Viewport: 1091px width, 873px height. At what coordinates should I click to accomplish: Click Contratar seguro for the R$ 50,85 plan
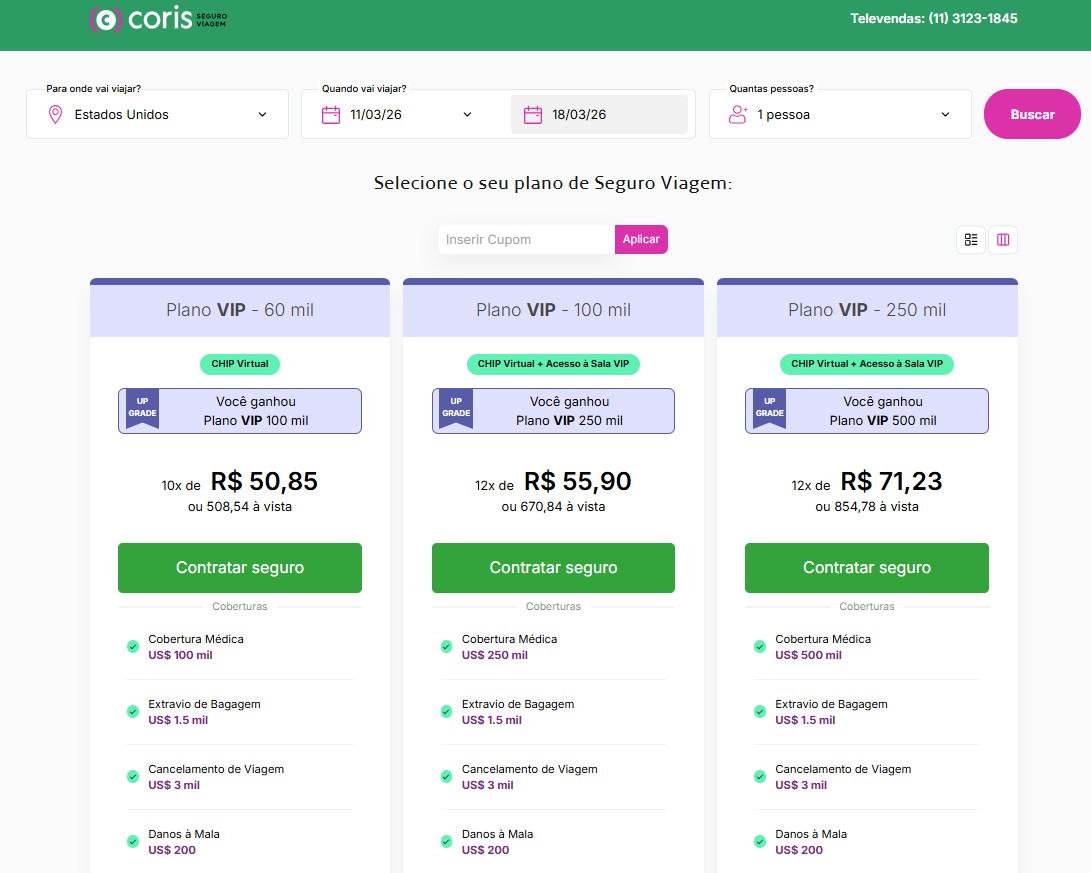pyautogui.click(x=240, y=568)
